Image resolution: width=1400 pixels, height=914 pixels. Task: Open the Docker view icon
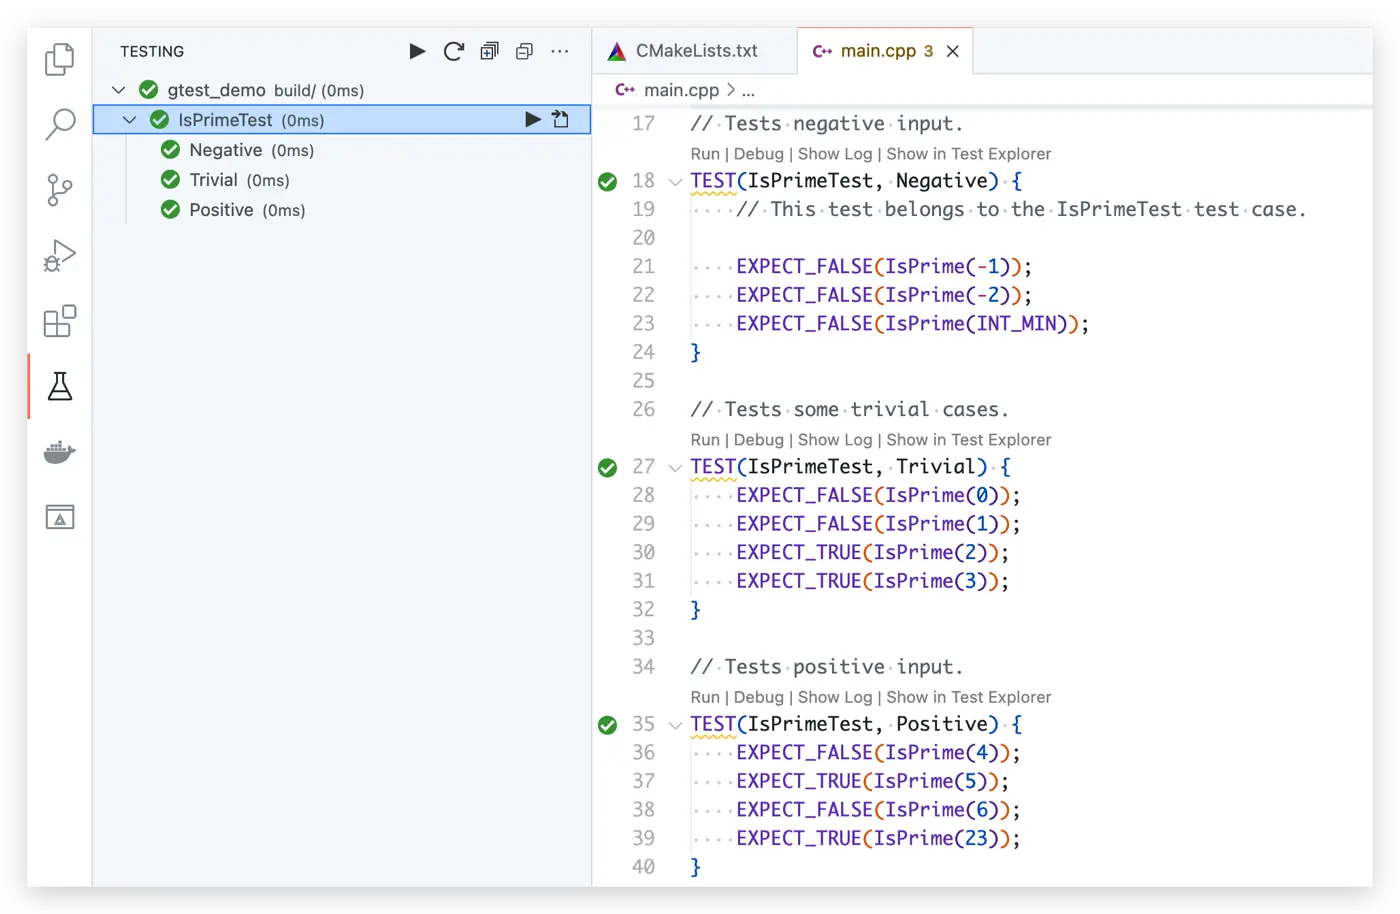(60, 452)
